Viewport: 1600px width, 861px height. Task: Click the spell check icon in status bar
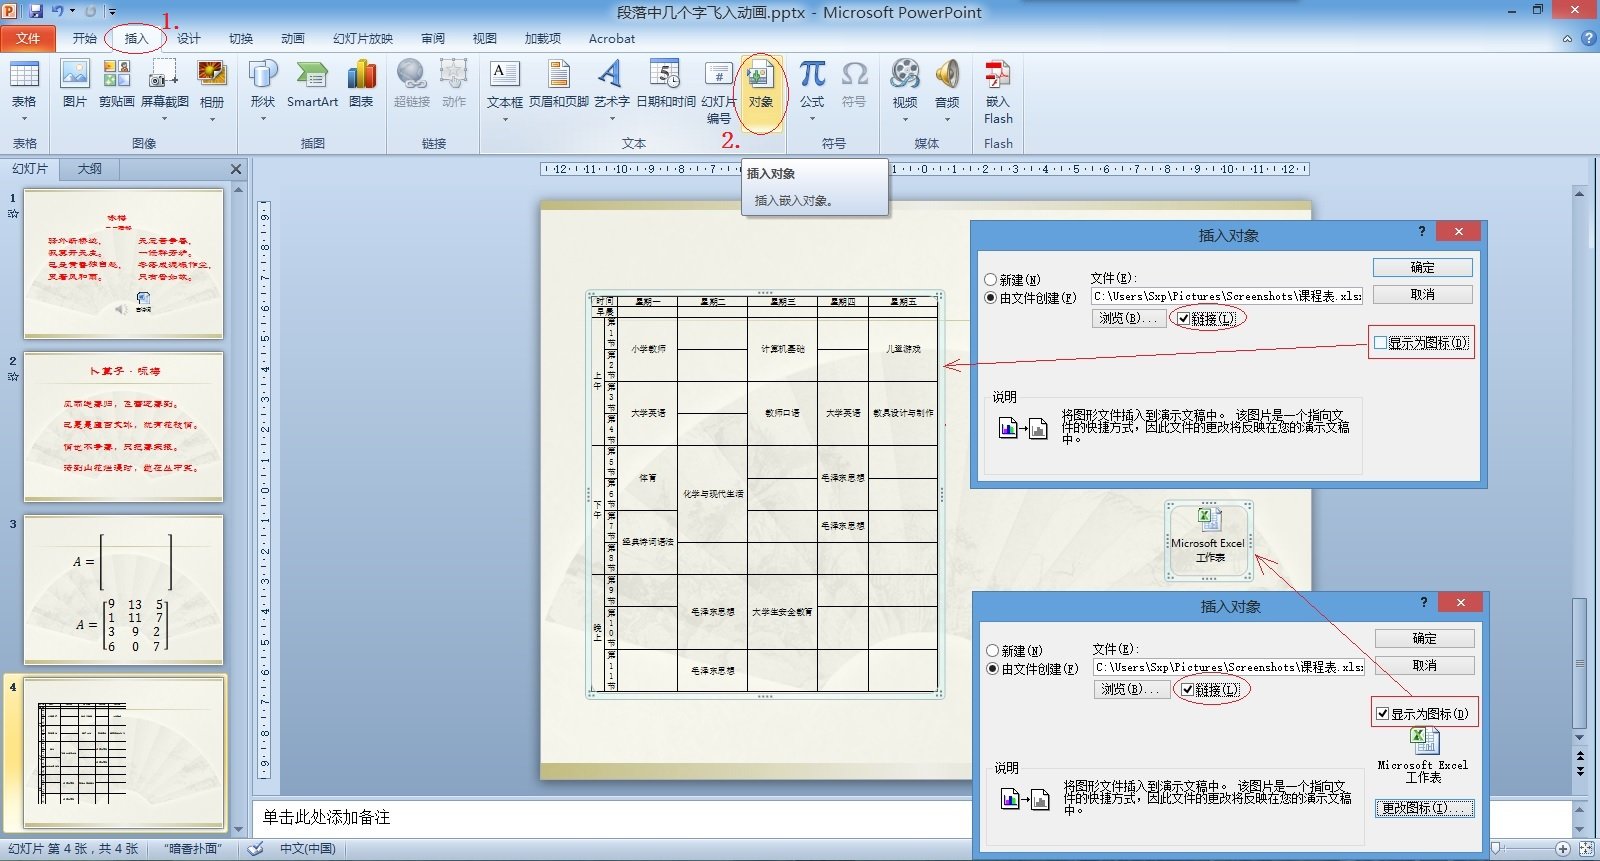pyautogui.click(x=255, y=849)
